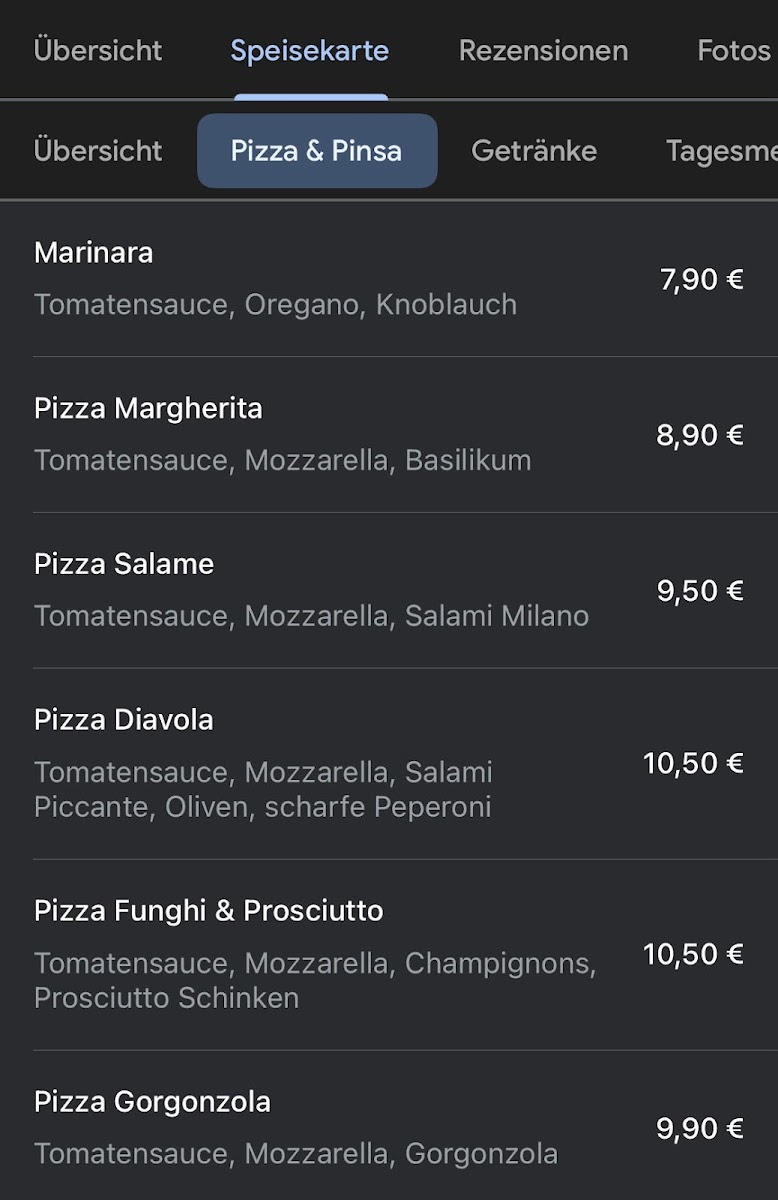
Task: Switch to the top Übersicht tab
Action: [98, 50]
